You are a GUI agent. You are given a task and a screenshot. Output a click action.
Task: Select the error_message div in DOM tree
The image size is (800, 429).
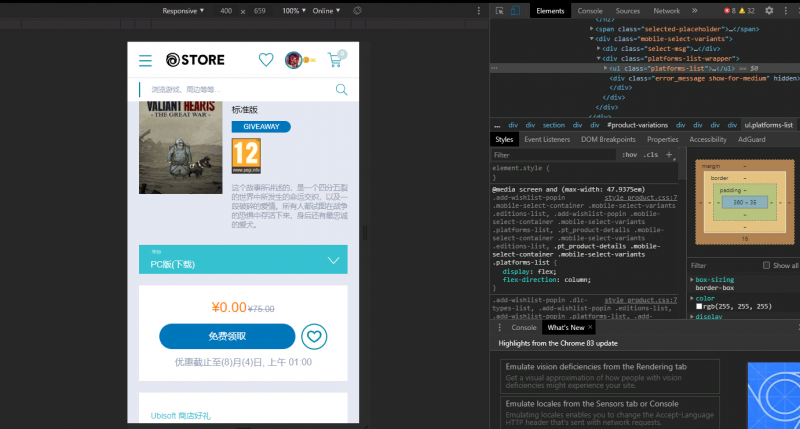tap(704, 79)
